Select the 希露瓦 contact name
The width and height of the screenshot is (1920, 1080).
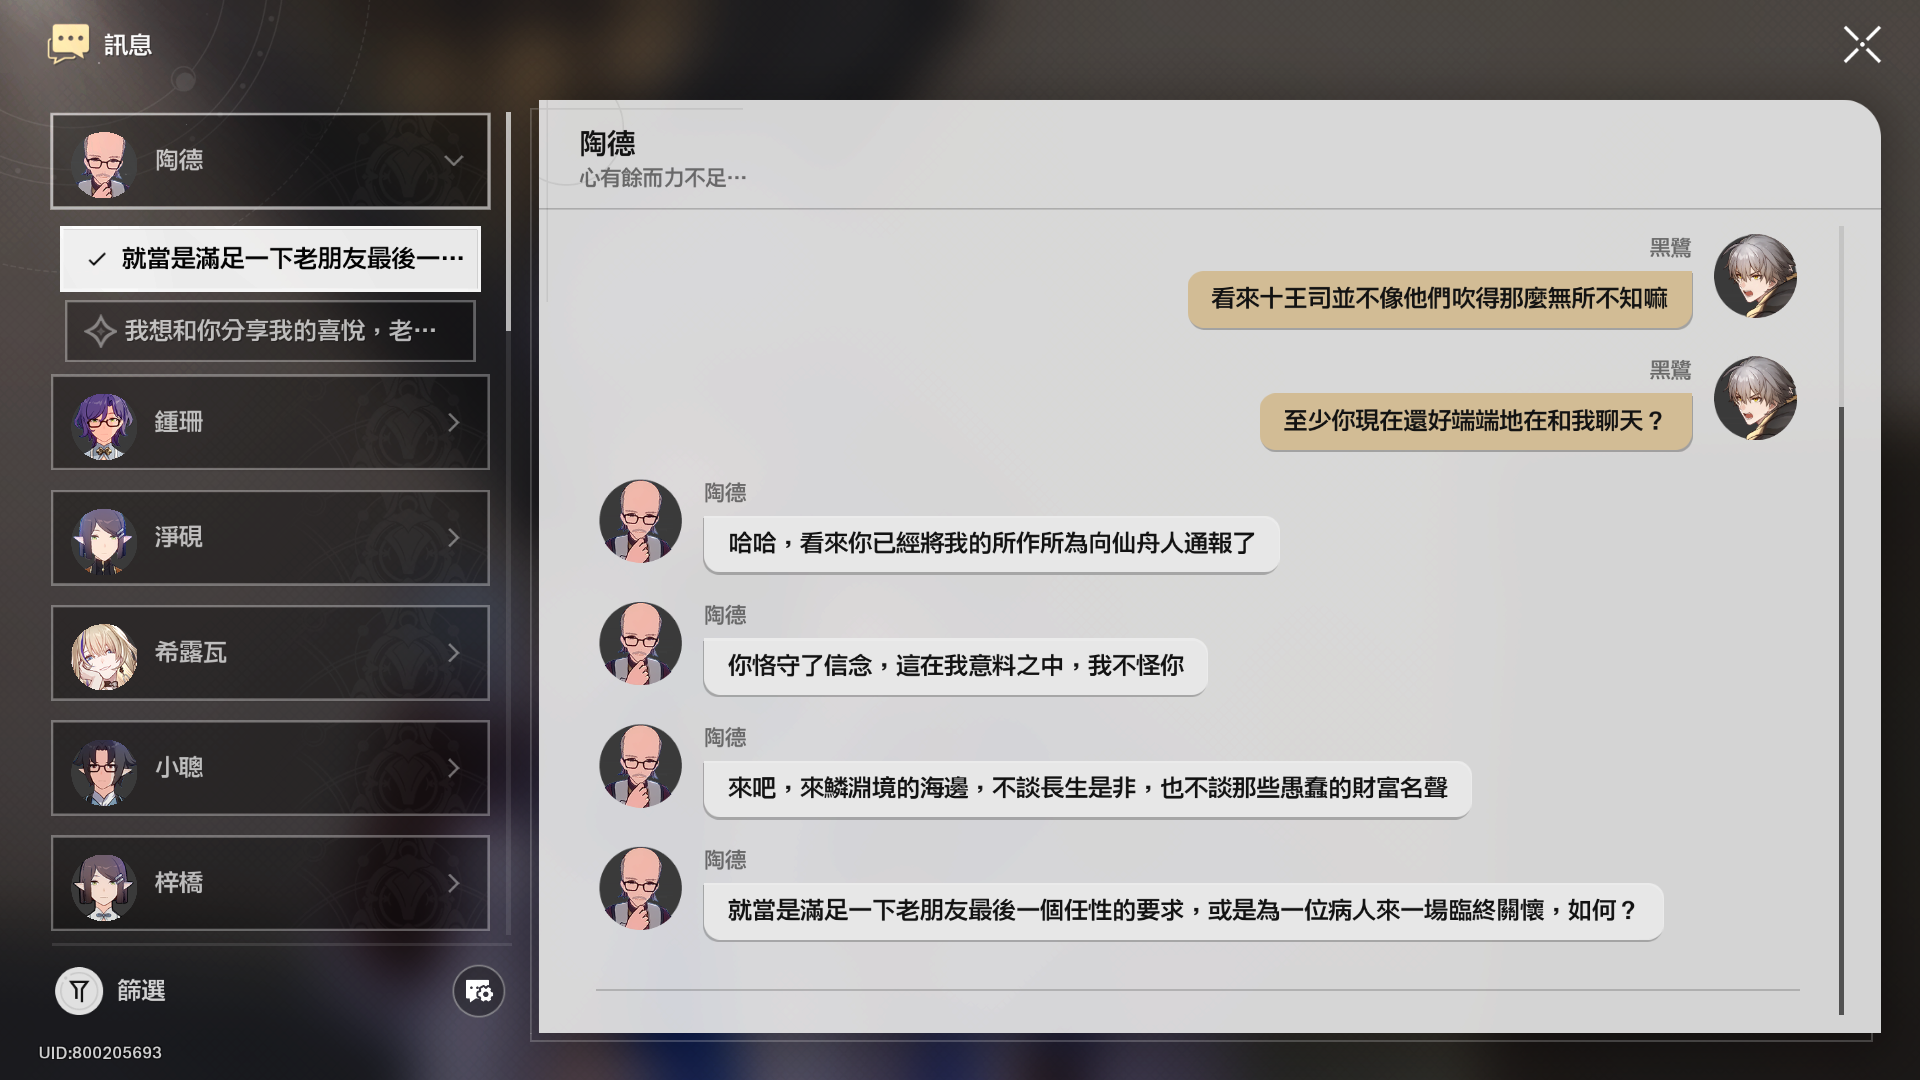coord(191,653)
